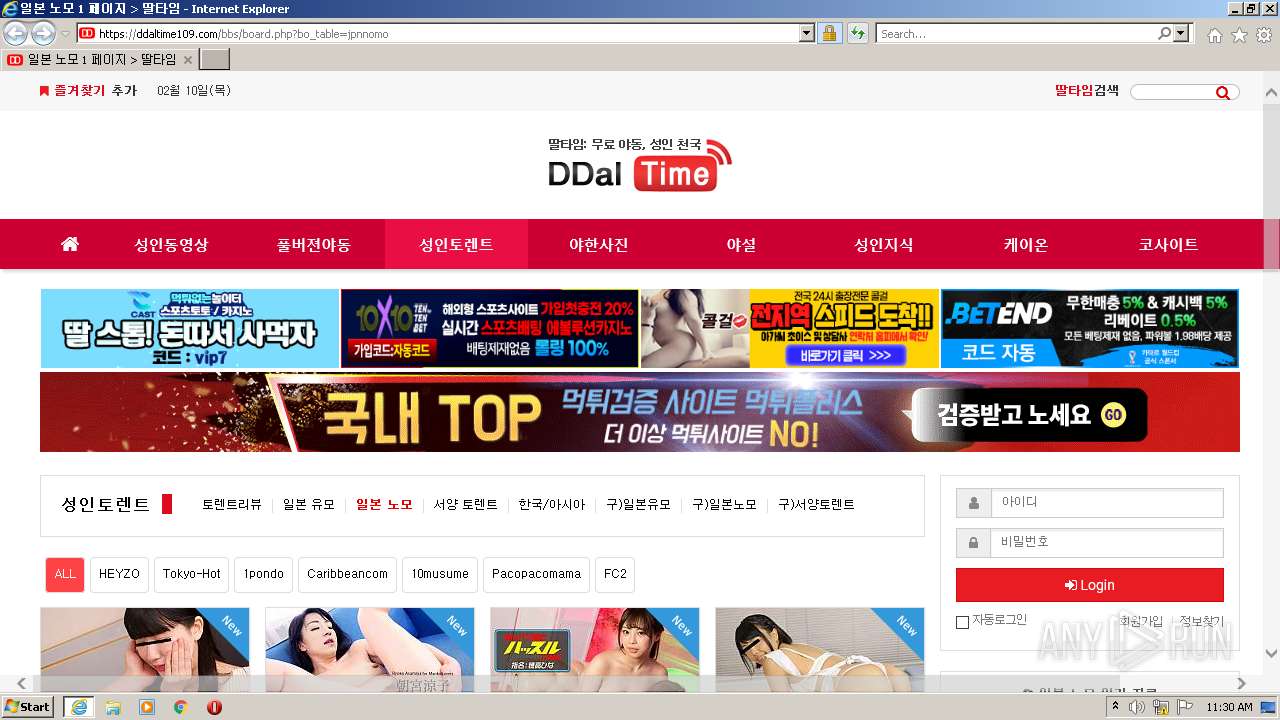Viewport: 1280px width, 720px height.
Task: Open the Favorites star icon
Action: pos(1239,35)
